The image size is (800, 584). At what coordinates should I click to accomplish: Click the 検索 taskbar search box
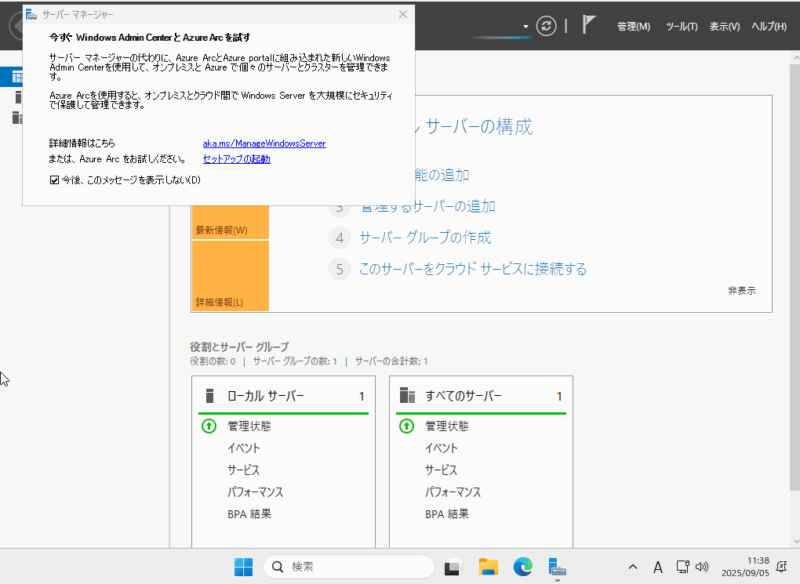click(348, 567)
